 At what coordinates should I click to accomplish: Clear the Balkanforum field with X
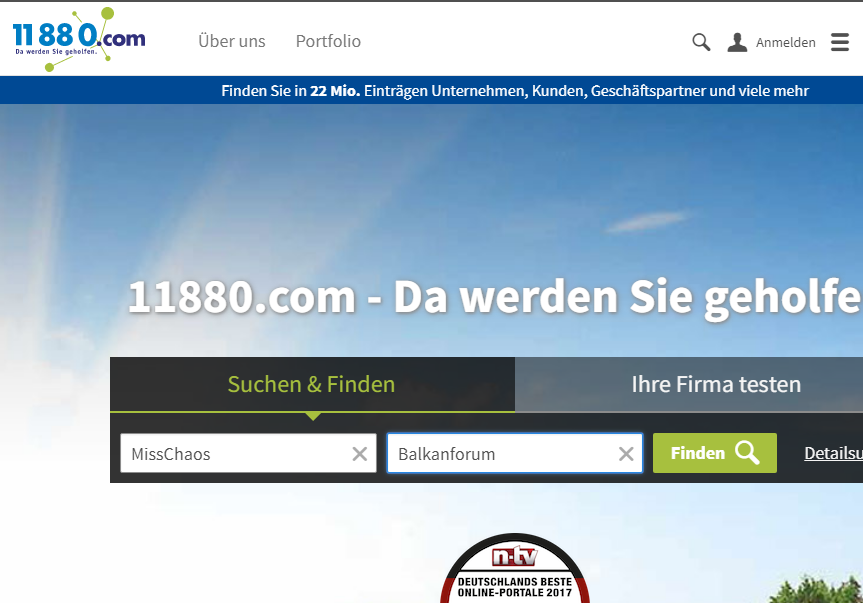626,454
